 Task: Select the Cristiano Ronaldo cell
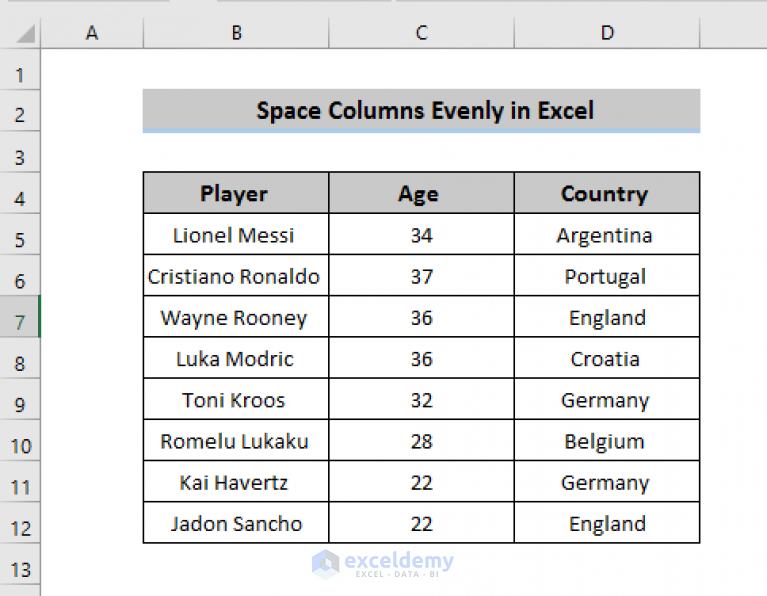pyautogui.click(x=236, y=275)
